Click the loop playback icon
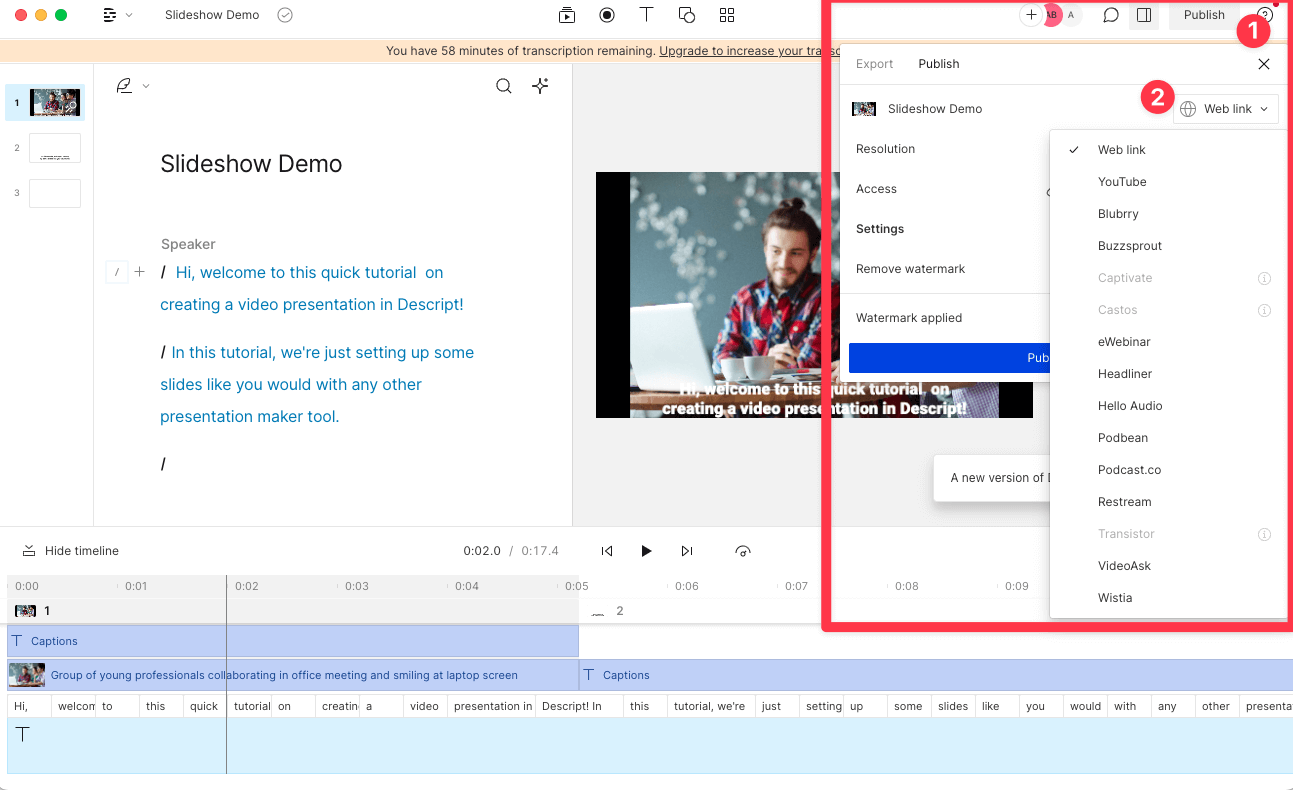 click(x=742, y=551)
